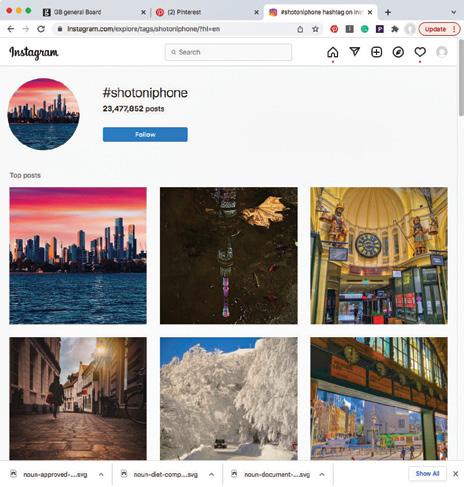Image resolution: width=464 pixels, height=487 pixels.
Task: Click the Top posts label
Action: [x=25, y=175]
